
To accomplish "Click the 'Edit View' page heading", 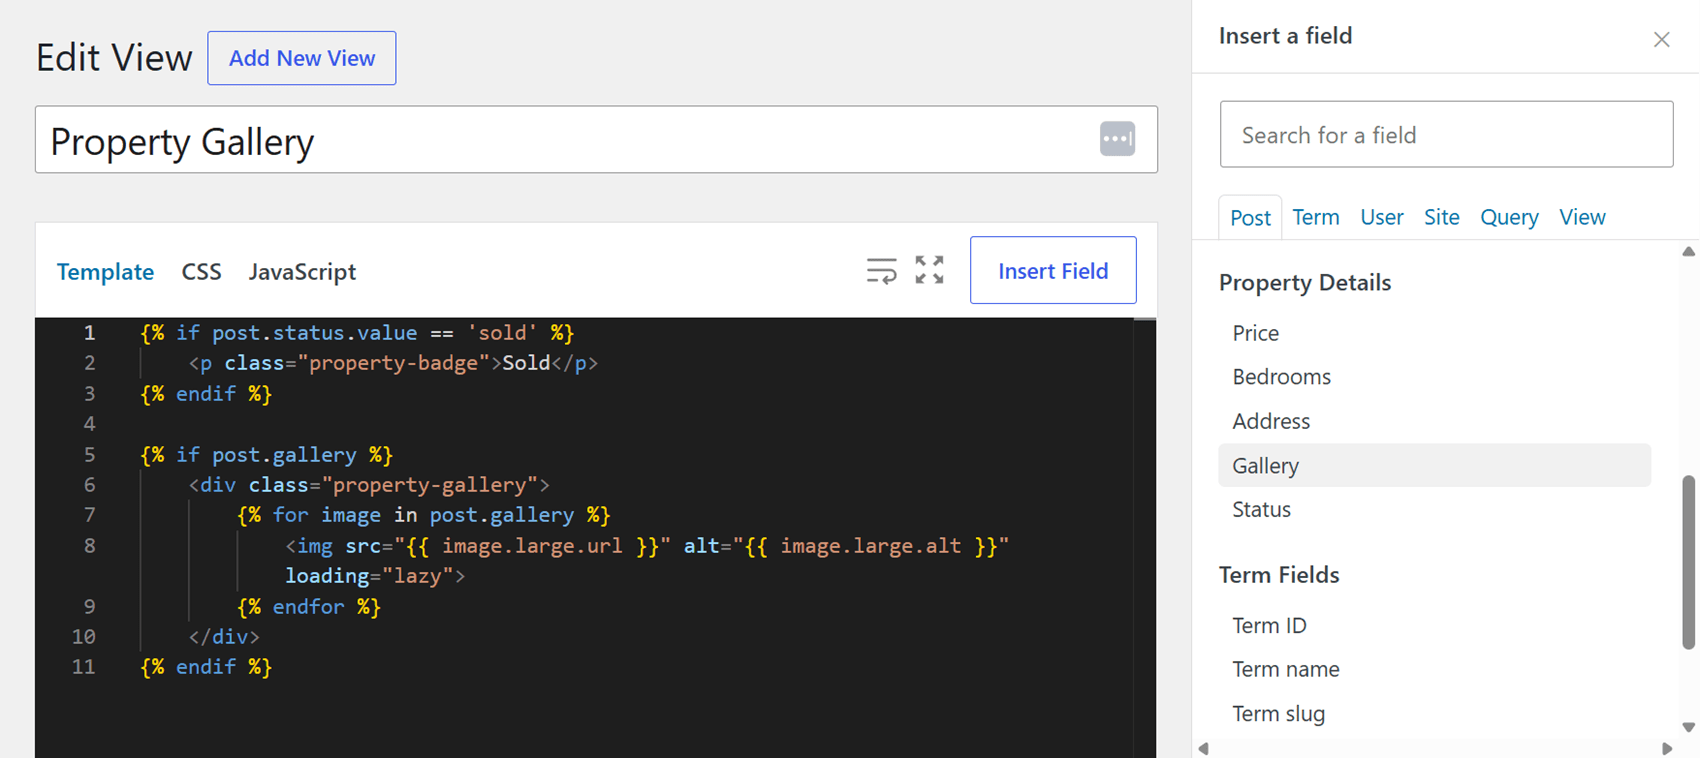I will pyautogui.click(x=114, y=58).
